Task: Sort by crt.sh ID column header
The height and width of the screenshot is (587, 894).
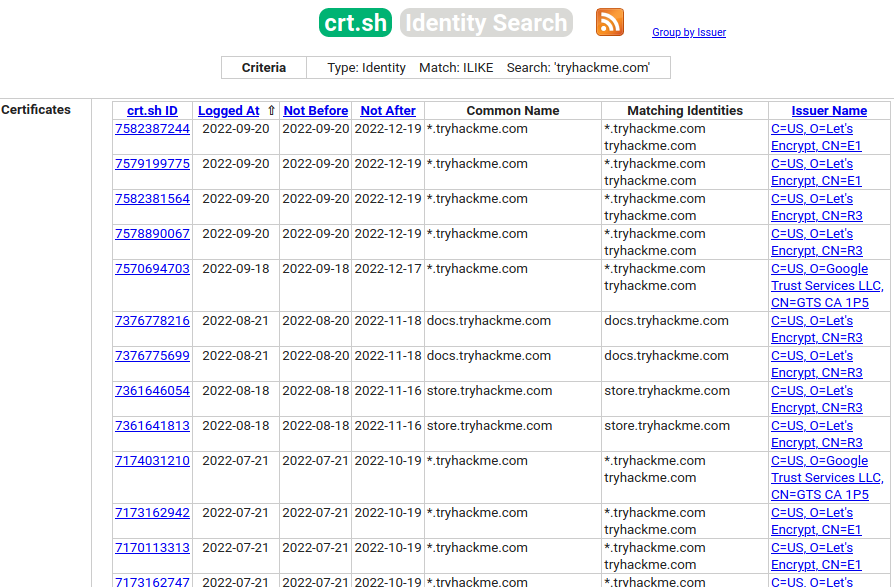Action: [152, 111]
